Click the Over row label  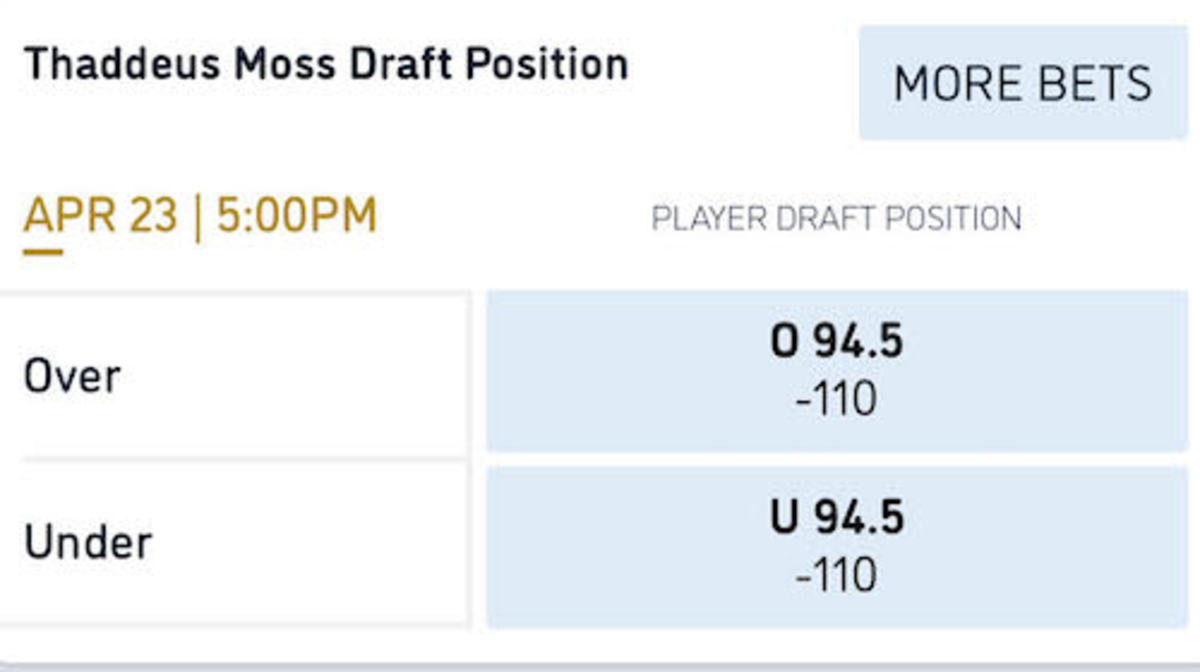(x=72, y=377)
